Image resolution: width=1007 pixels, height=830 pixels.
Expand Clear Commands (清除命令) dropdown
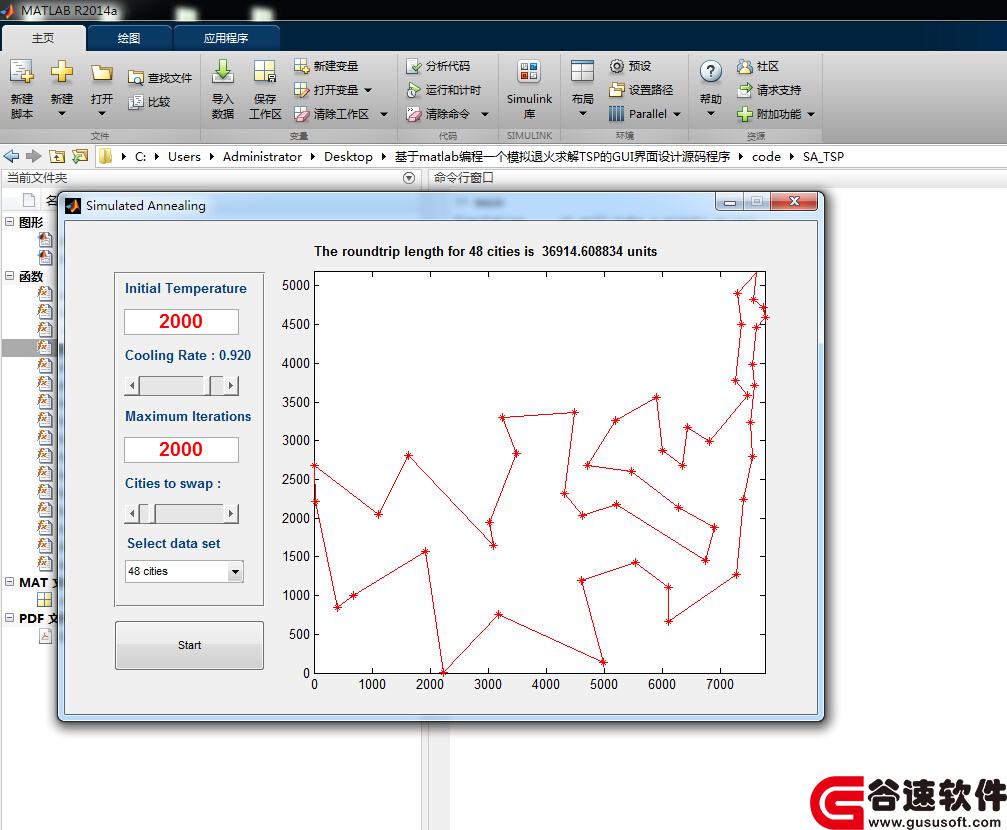[x=485, y=114]
